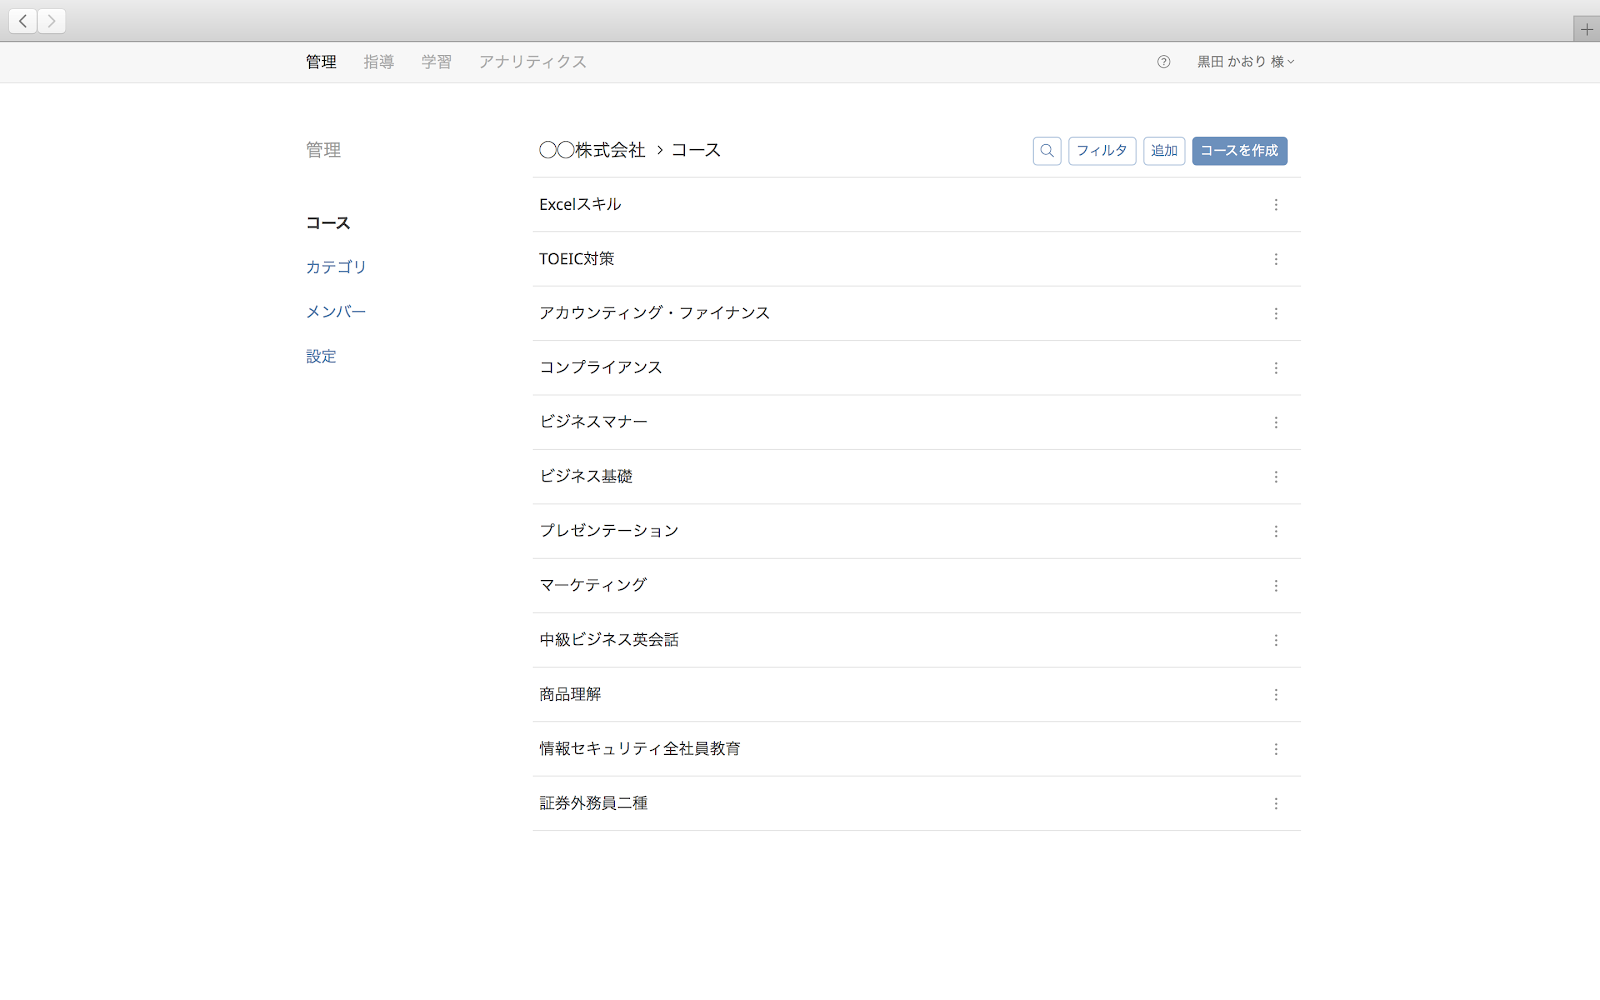The image size is (1600, 1000).
Task: Expand the 黒田 かおり user dropdown
Action: coord(1246,62)
